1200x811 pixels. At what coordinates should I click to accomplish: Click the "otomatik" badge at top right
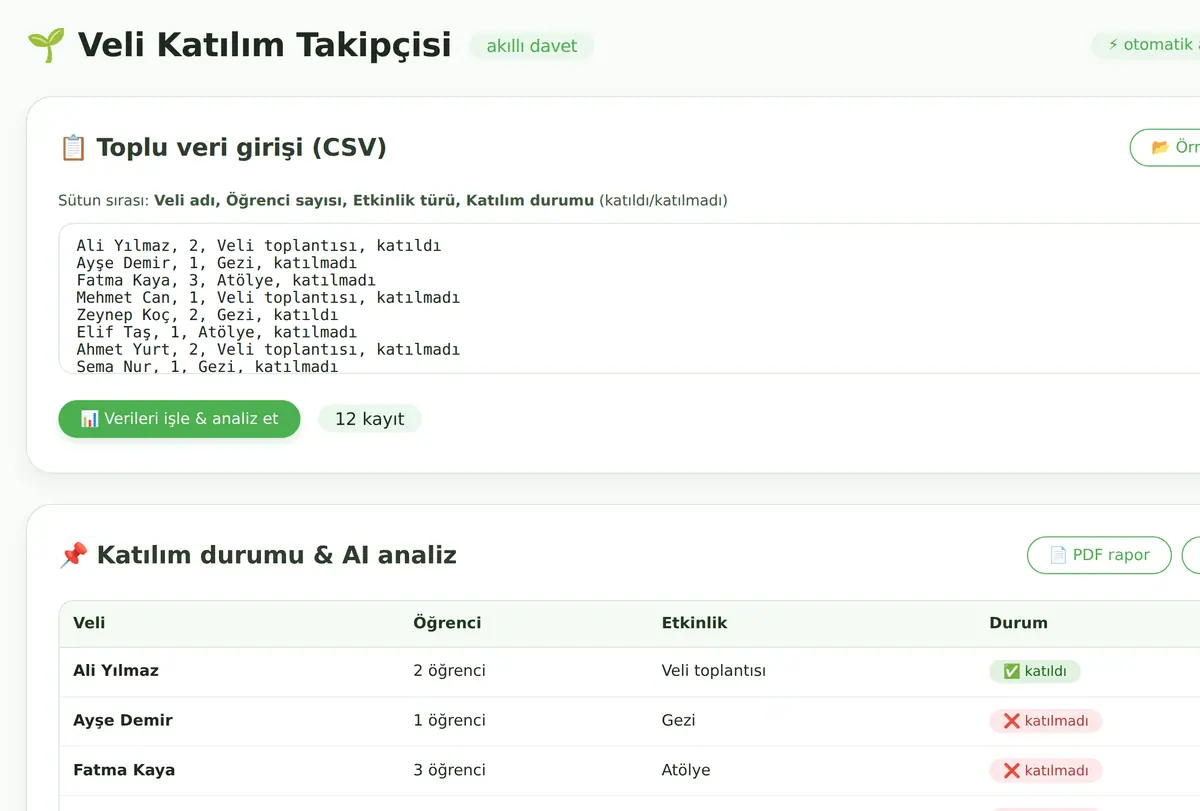1146,45
